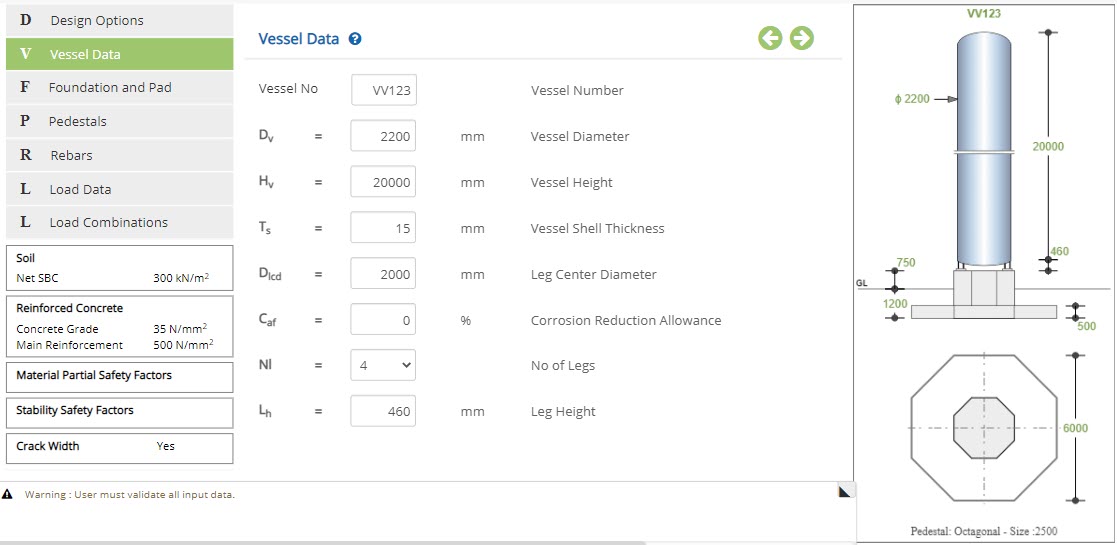Click the Vessel Diameter Dv input field
The height and width of the screenshot is (545, 1117).
383,136
